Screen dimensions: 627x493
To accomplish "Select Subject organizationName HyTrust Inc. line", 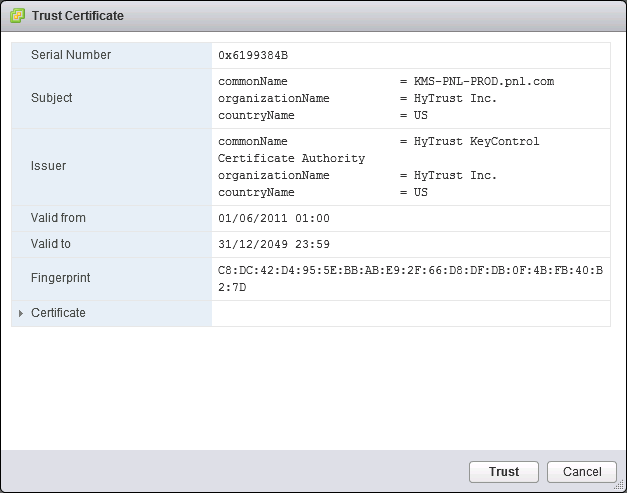I will (357, 98).
